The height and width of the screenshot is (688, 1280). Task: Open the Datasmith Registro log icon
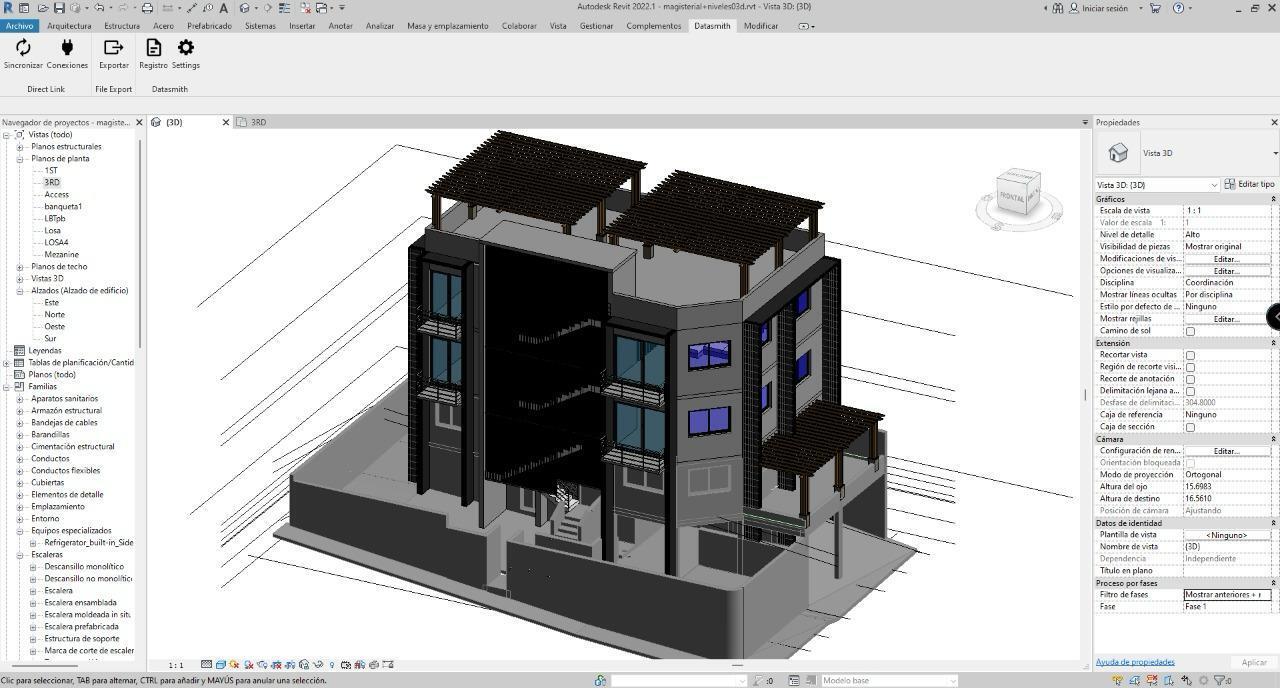click(x=153, y=48)
